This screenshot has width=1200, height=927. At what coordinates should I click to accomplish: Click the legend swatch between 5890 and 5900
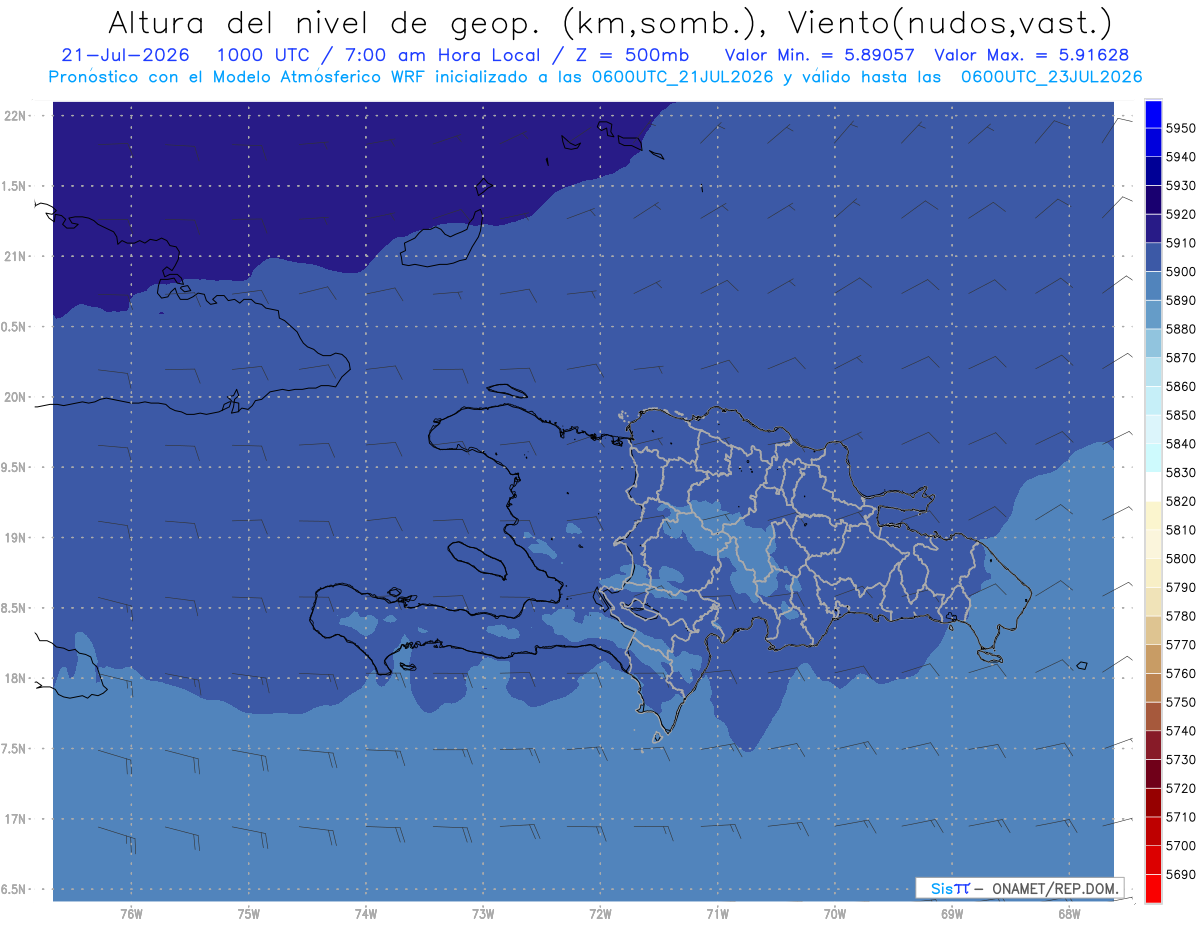[1153, 286]
